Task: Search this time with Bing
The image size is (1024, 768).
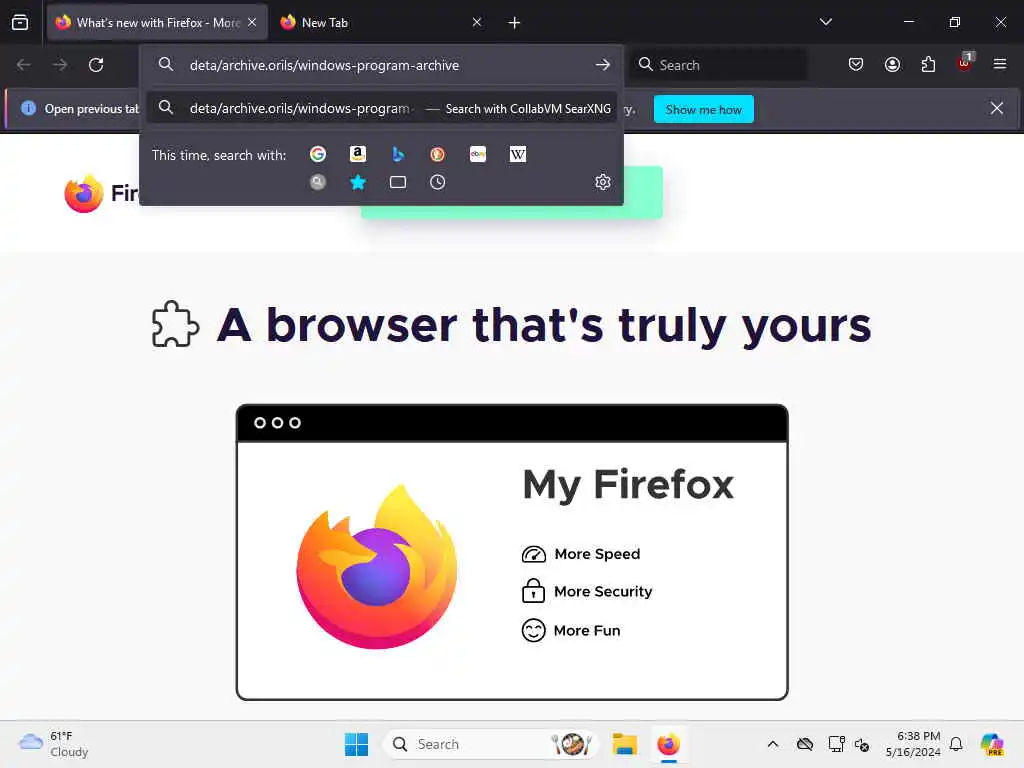Action: click(398, 154)
